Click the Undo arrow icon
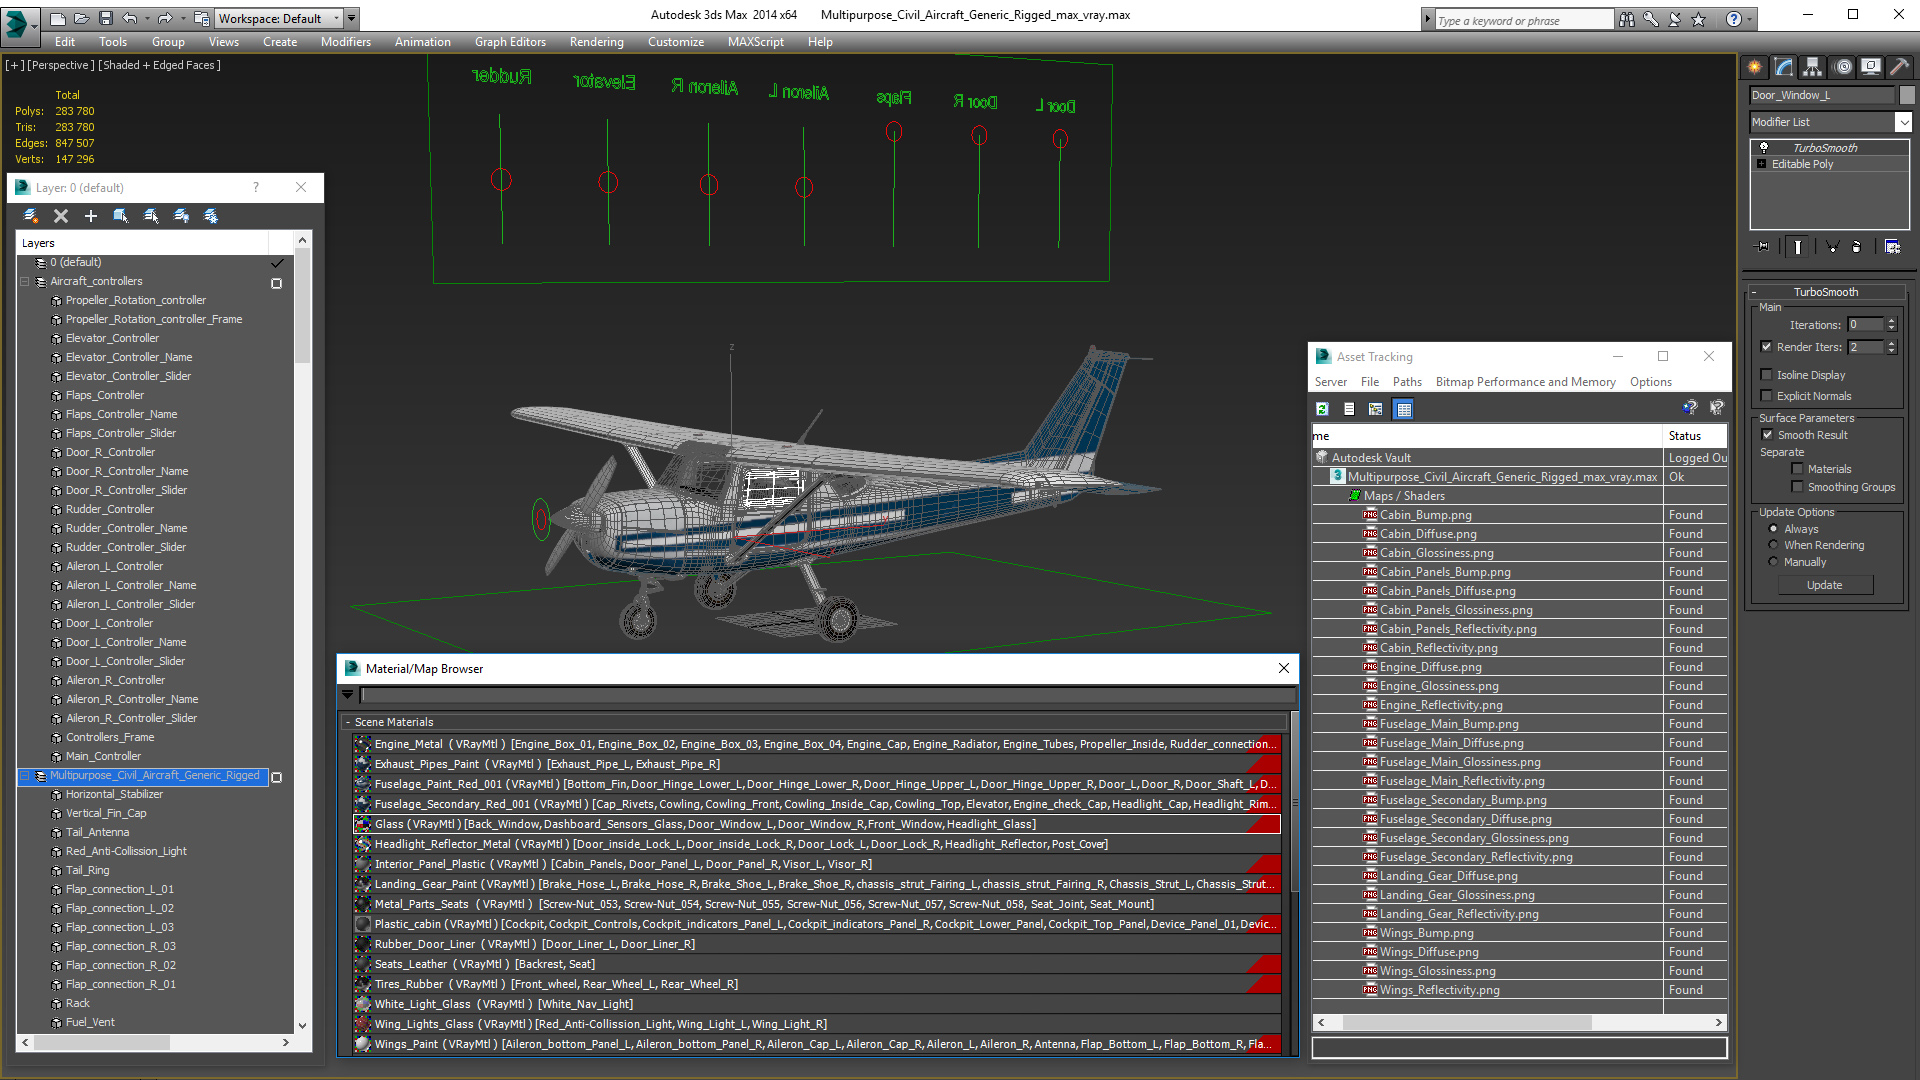The width and height of the screenshot is (1920, 1080). tap(129, 18)
